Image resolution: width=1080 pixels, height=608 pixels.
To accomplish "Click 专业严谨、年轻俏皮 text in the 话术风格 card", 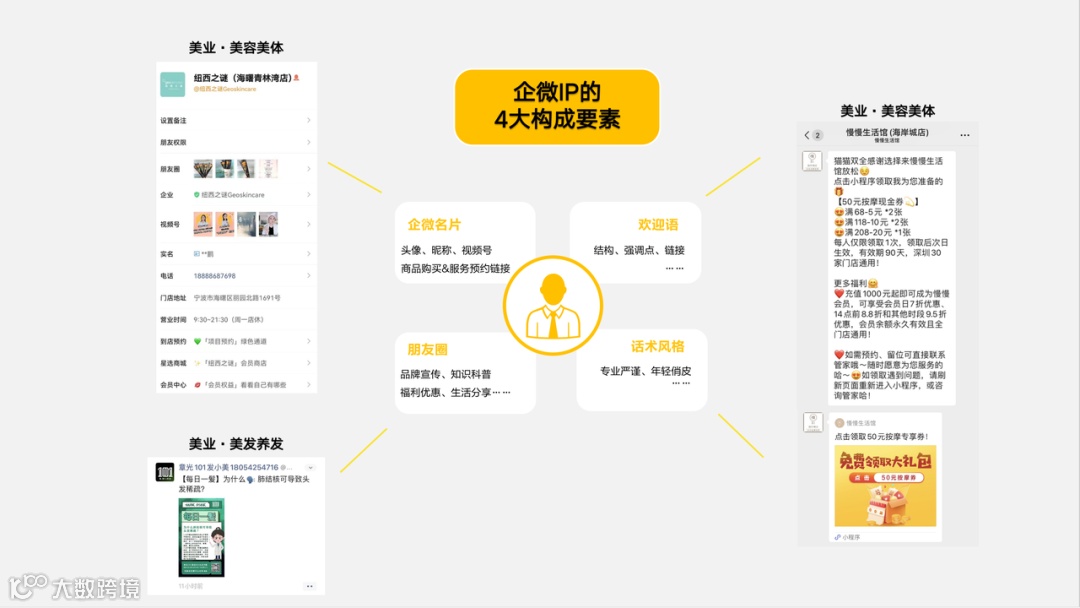I will tap(645, 371).
